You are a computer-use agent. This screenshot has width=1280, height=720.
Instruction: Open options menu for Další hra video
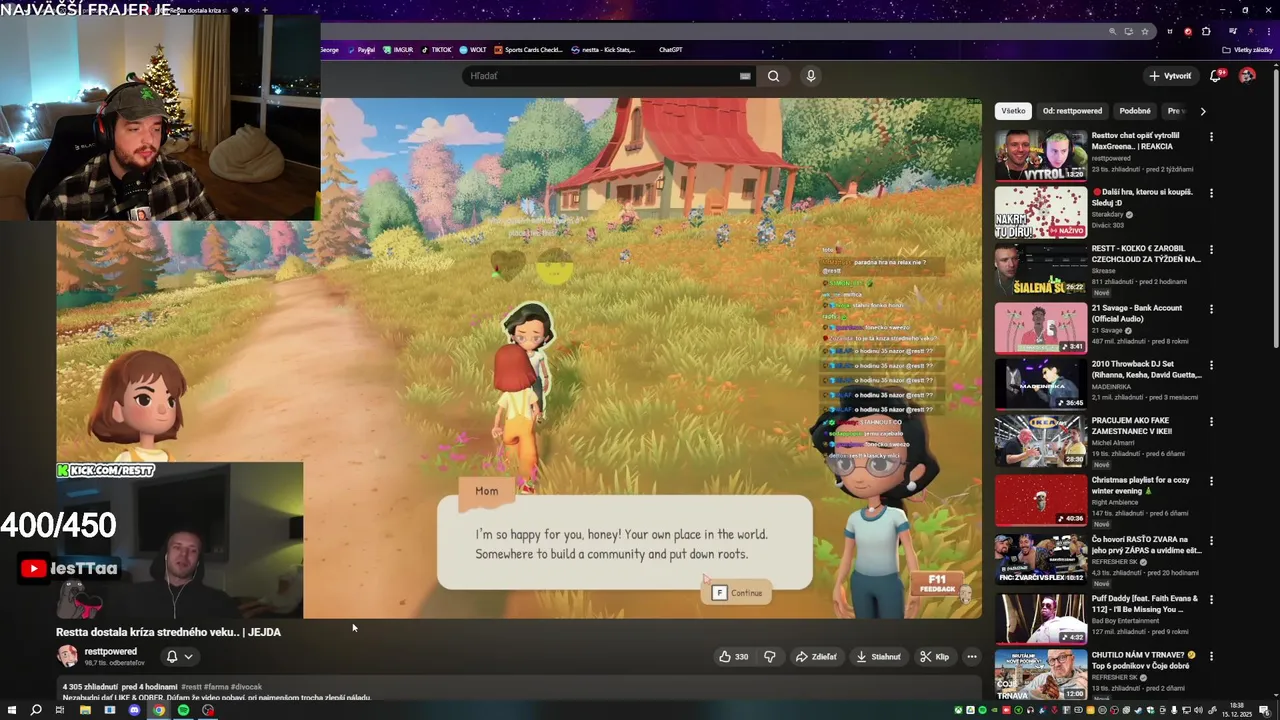tap(1211, 193)
